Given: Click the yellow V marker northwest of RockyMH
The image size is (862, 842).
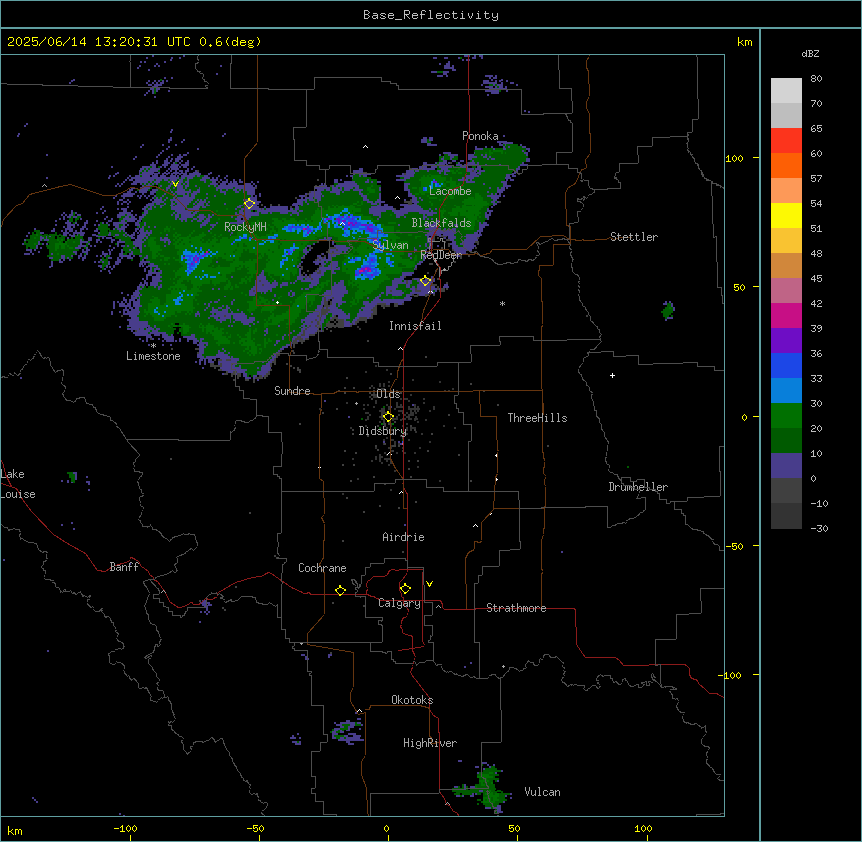Looking at the screenshot, I should pyautogui.click(x=175, y=184).
